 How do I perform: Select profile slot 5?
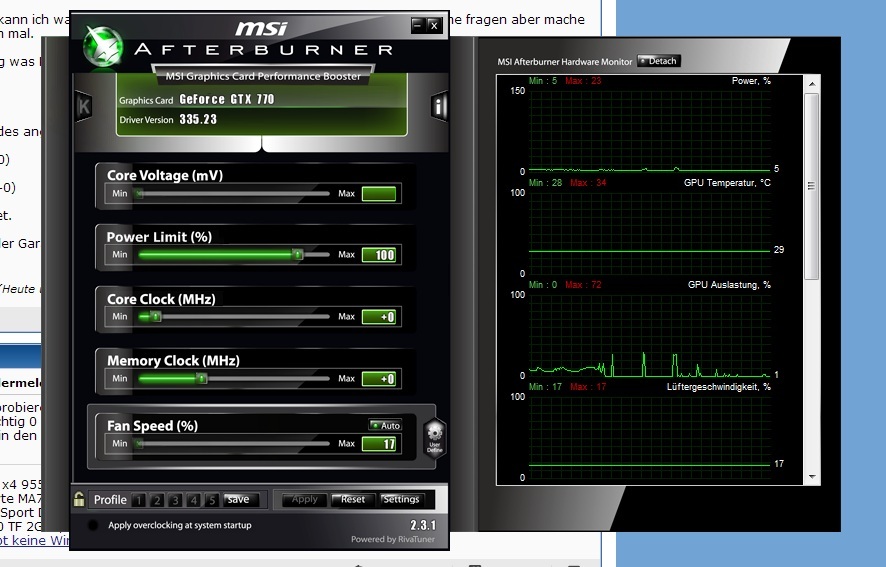pos(211,500)
